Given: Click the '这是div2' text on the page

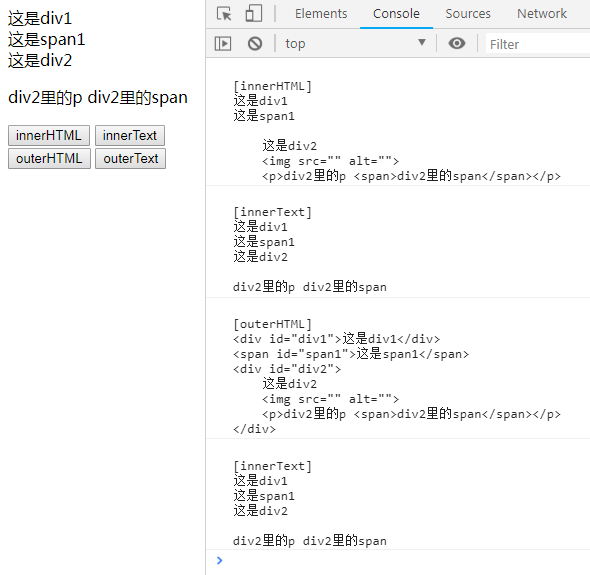Looking at the screenshot, I should (x=40, y=61).
